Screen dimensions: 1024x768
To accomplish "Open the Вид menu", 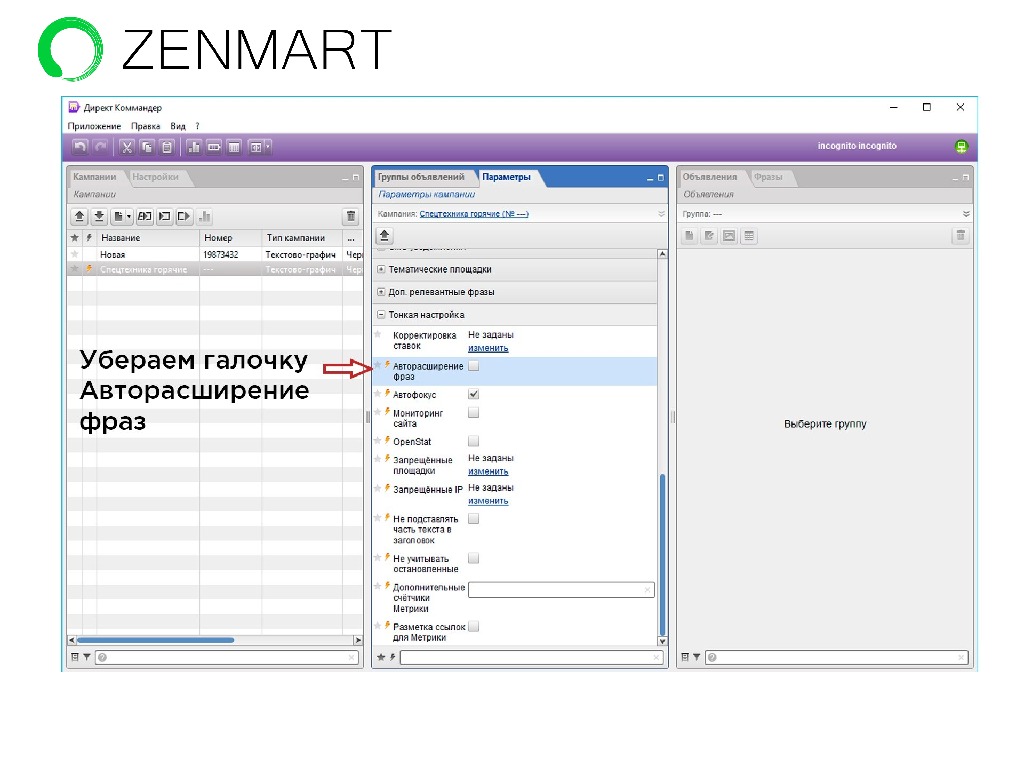I will pos(178,126).
